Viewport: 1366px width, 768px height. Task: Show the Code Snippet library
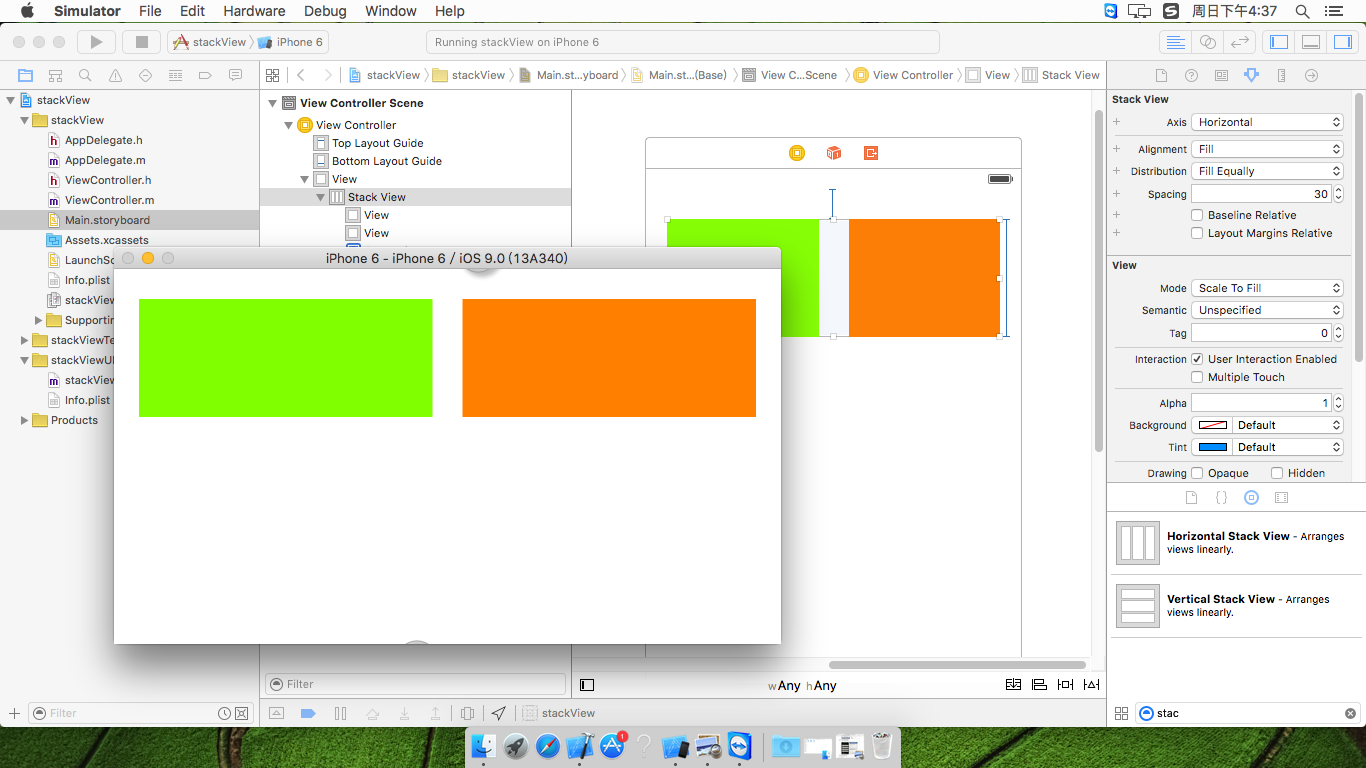coord(1221,497)
